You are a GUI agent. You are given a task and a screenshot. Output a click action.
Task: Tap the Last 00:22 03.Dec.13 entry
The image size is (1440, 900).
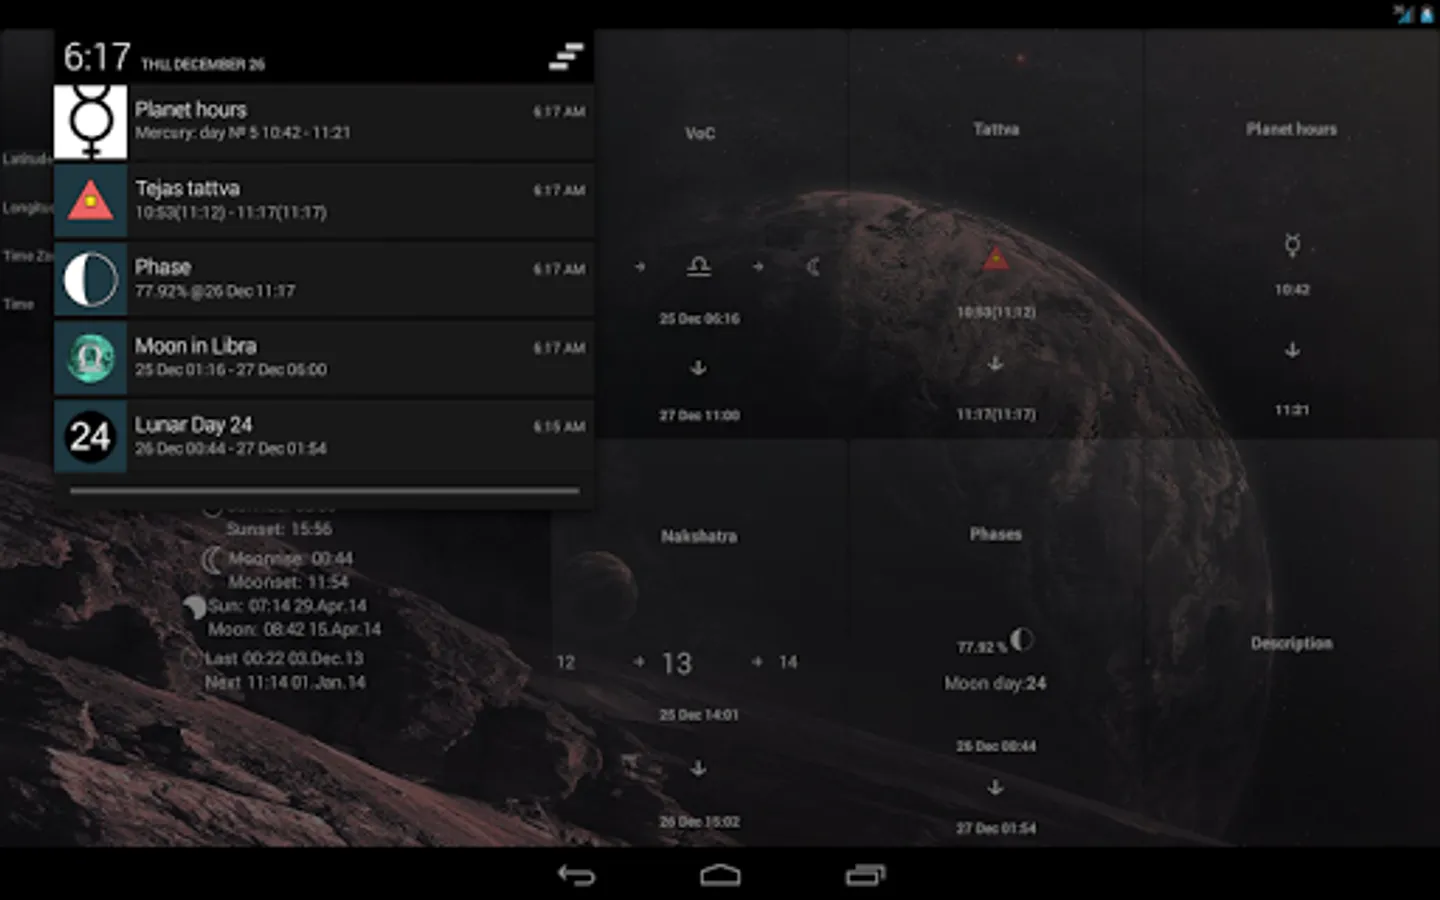click(284, 659)
